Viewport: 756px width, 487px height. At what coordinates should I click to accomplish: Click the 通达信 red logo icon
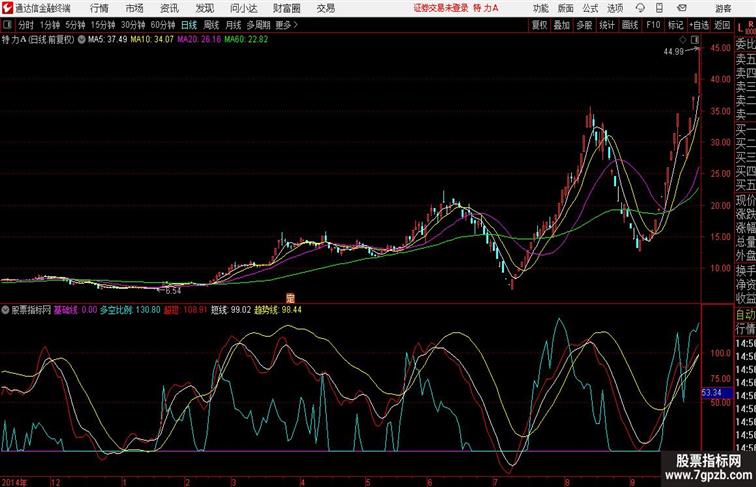[x=7, y=8]
